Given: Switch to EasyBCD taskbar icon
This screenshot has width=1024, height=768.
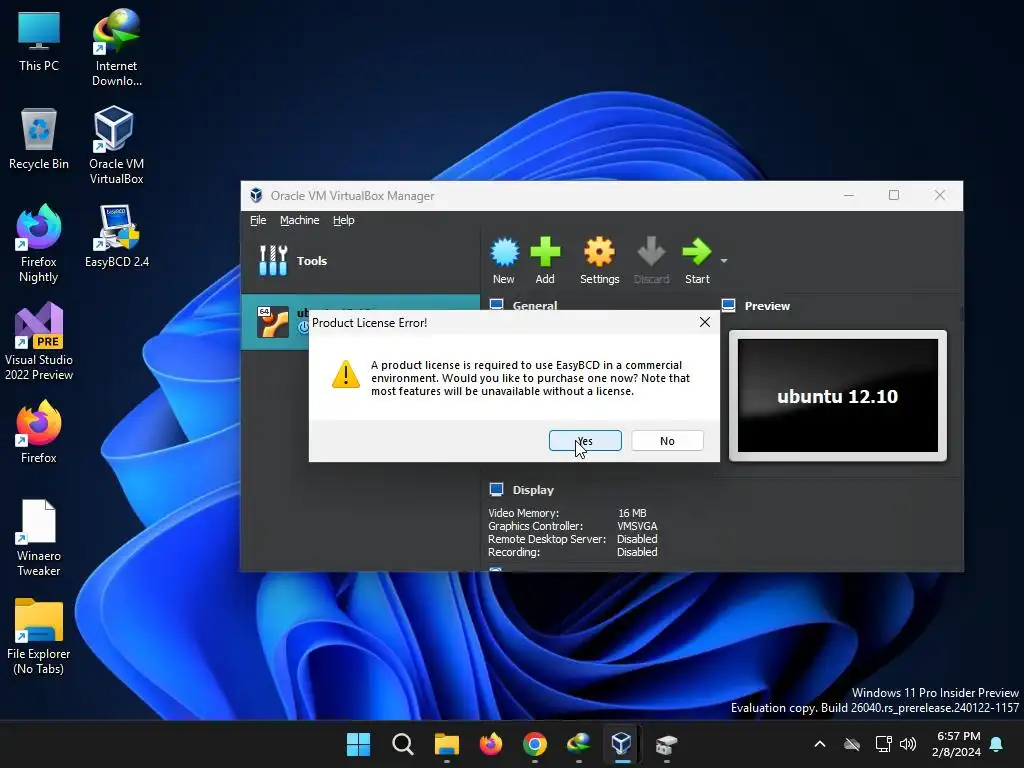Looking at the screenshot, I should coord(667,744).
